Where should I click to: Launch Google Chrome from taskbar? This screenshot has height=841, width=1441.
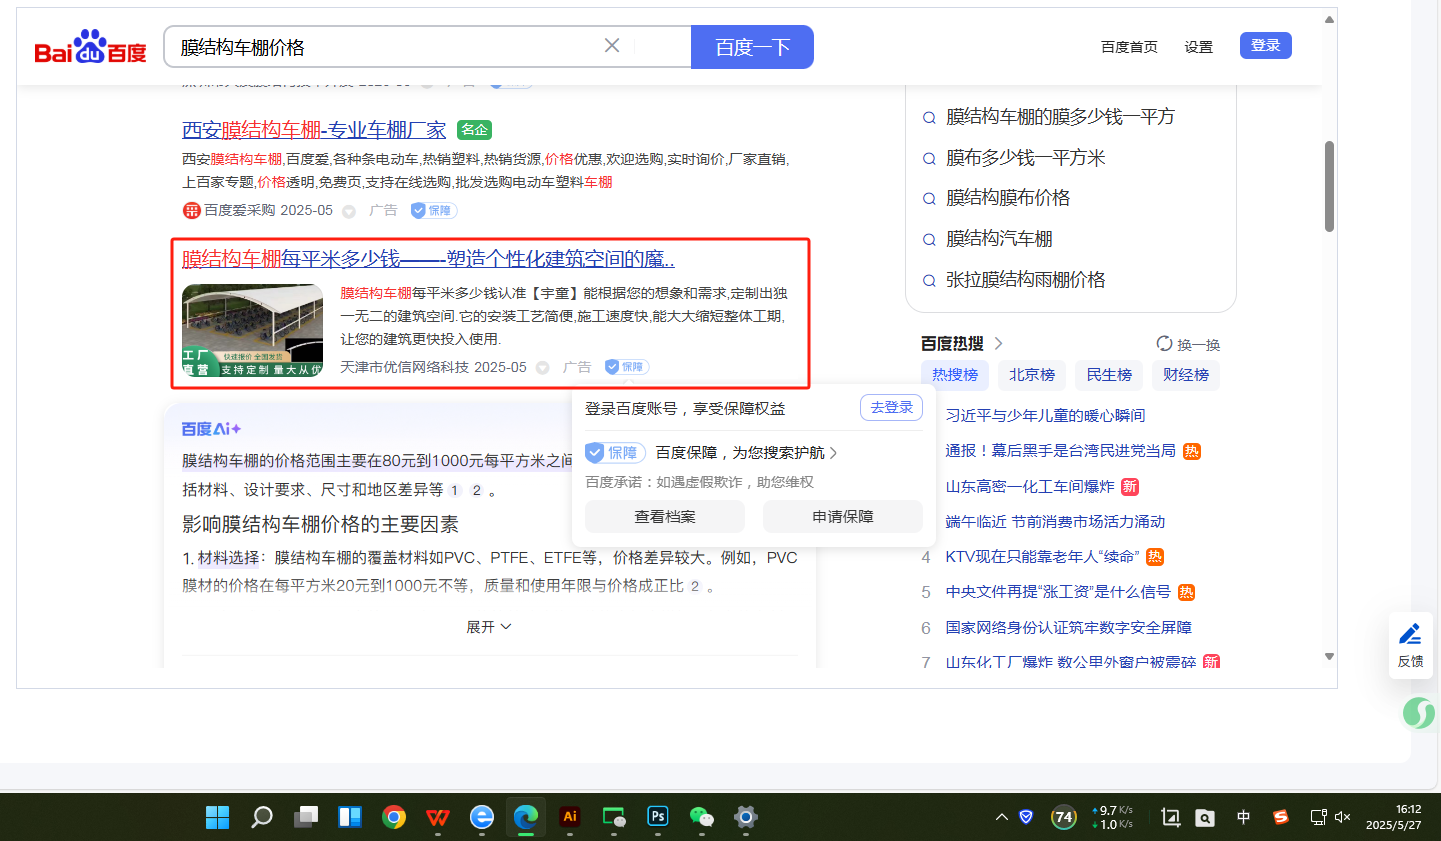pyautogui.click(x=394, y=817)
